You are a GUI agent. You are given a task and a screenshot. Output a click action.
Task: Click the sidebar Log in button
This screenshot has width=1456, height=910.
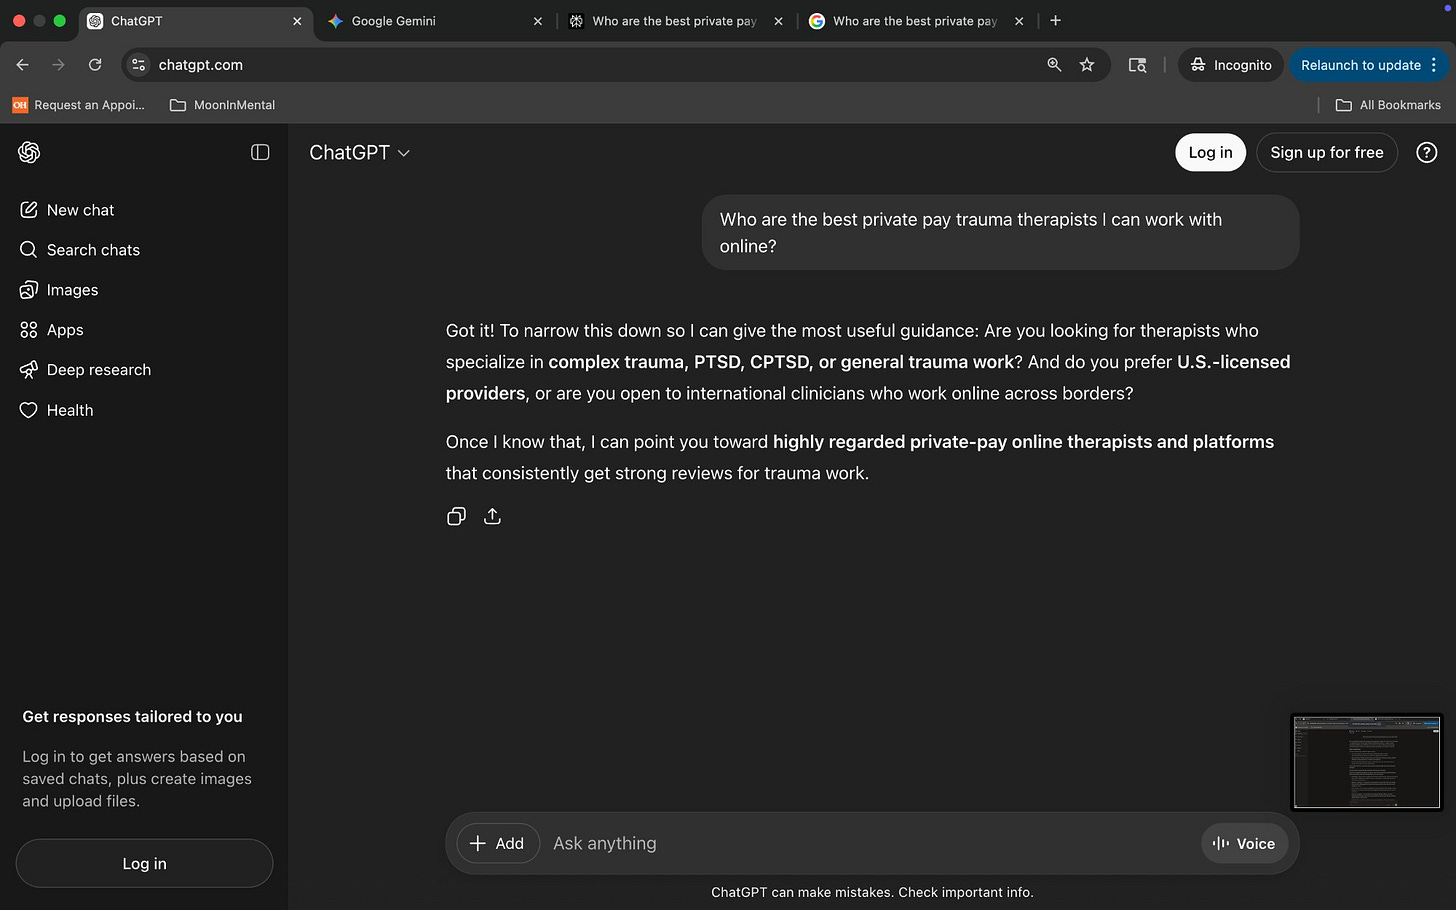(x=144, y=863)
